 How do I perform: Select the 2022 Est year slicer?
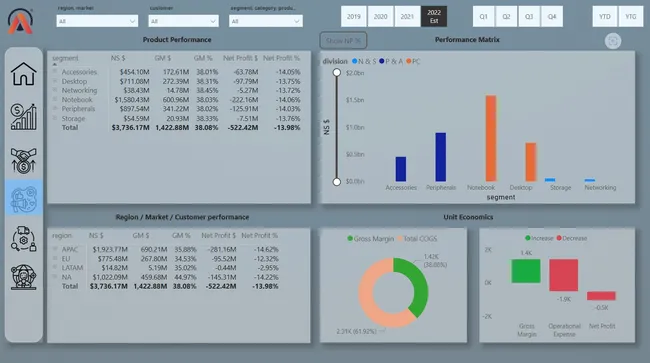click(434, 17)
